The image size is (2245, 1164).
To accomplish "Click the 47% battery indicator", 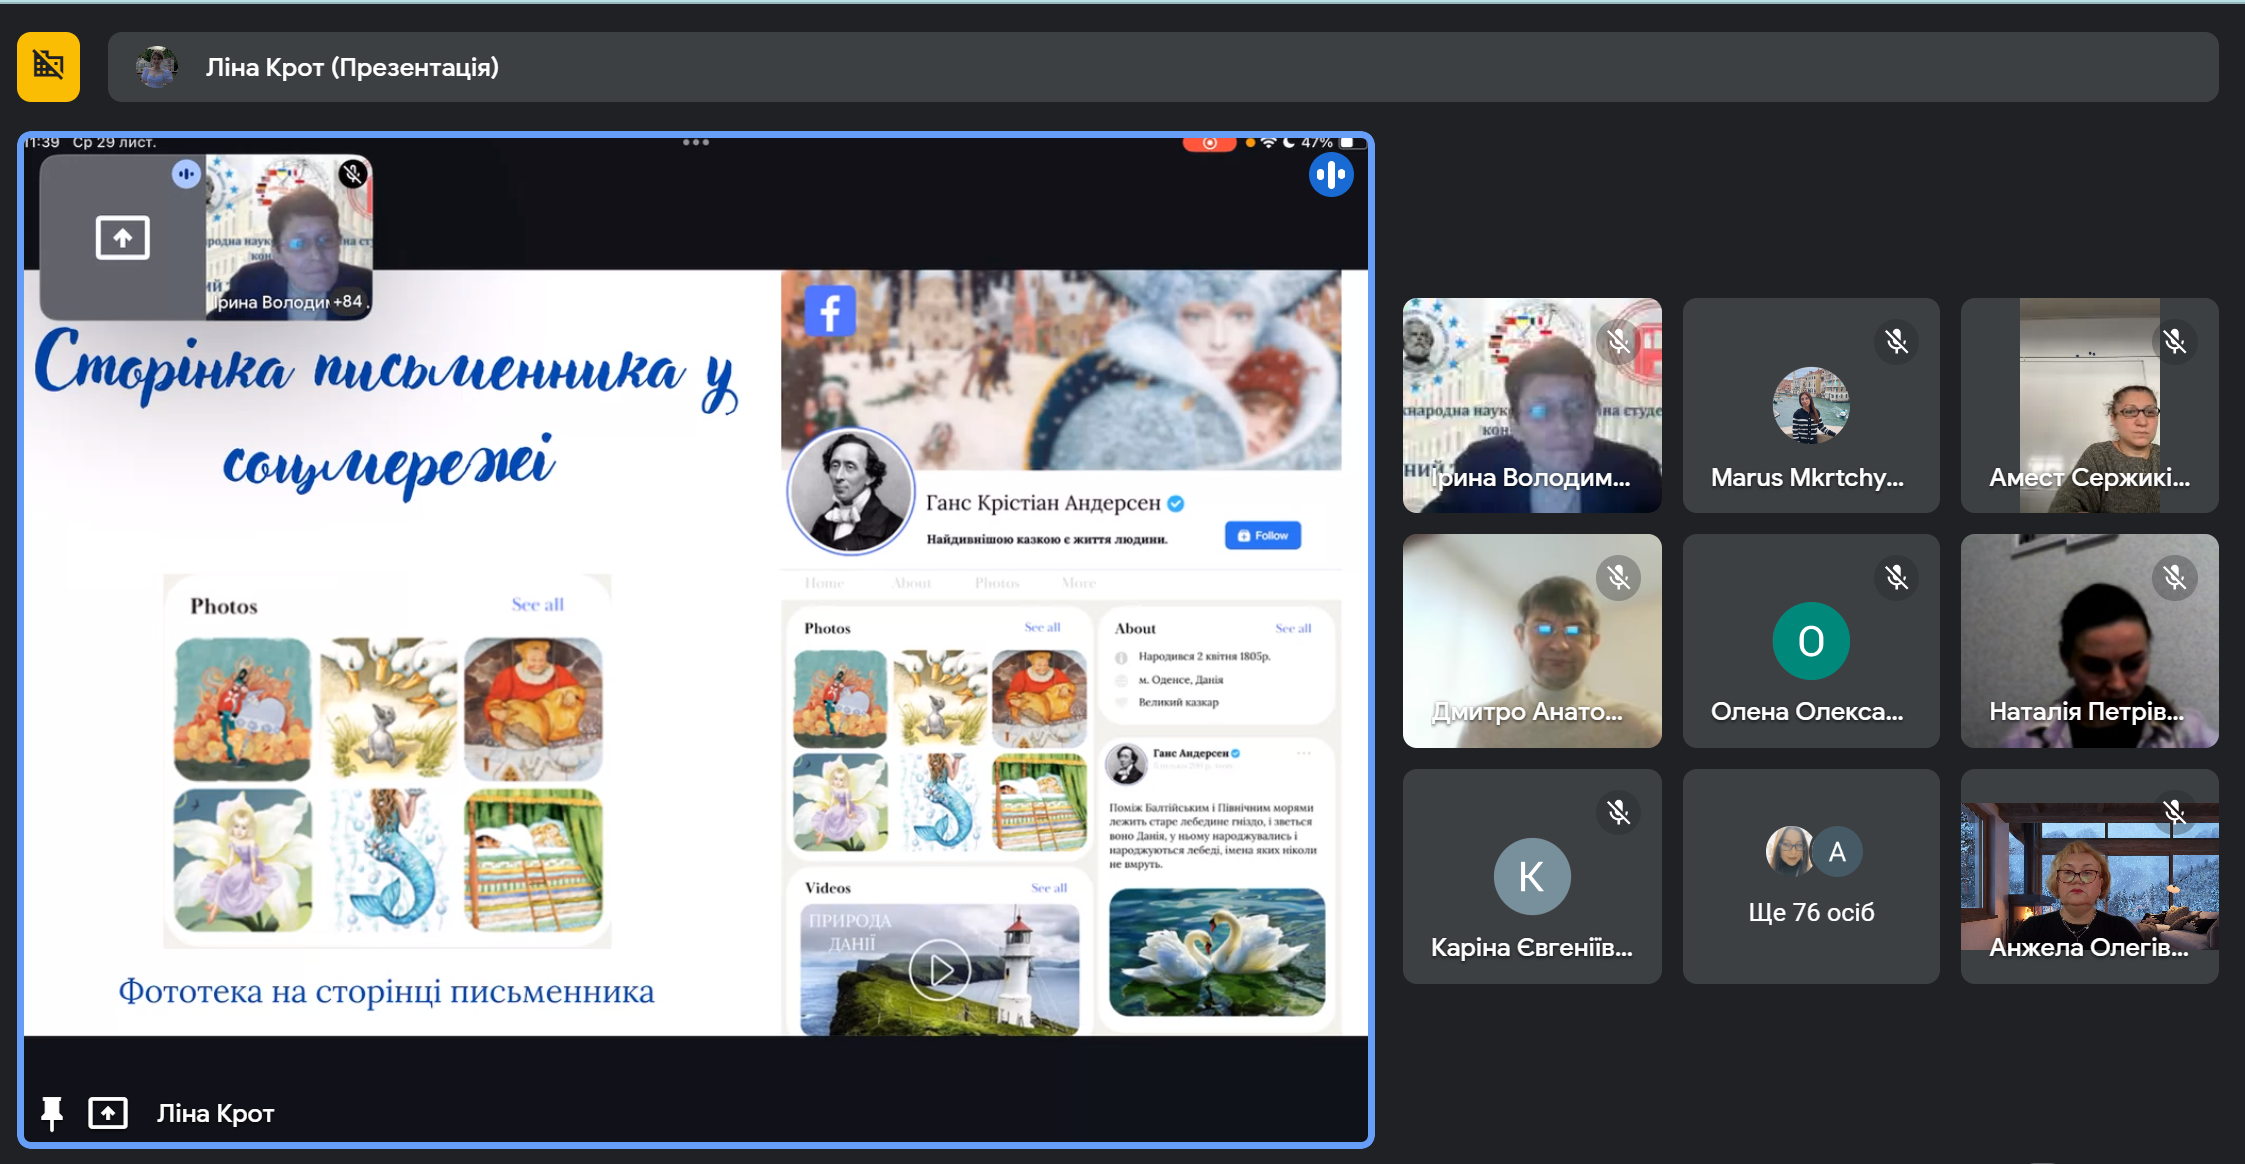I will (x=1334, y=143).
